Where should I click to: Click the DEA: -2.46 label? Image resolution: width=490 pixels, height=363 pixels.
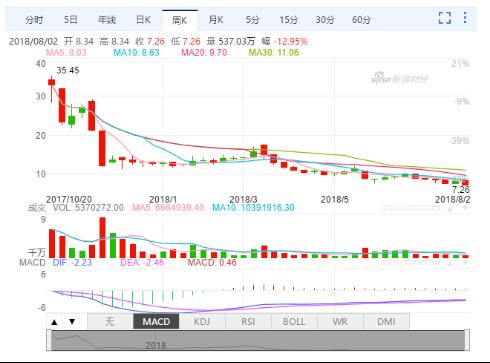(x=142, y=262)
